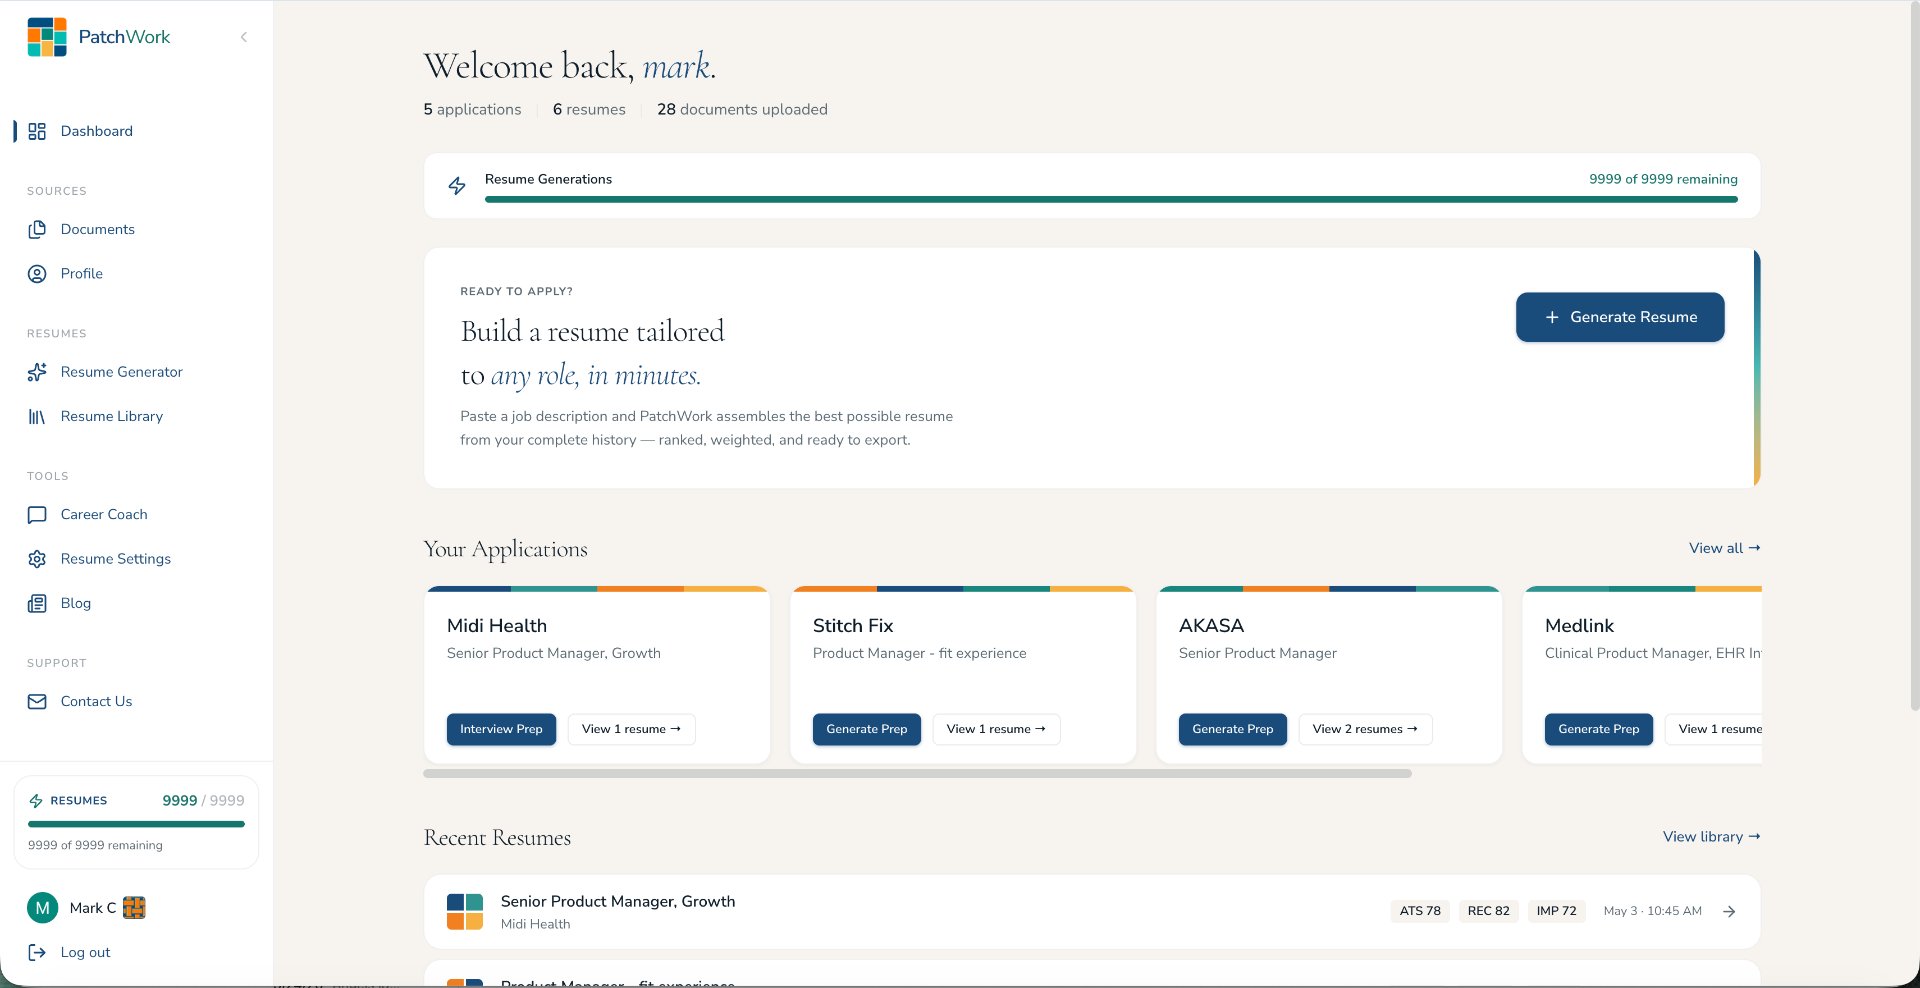Viewport: 1920px width, 988px height.
Task: Click the Career Coach chat icon
Action: (37, 515)
